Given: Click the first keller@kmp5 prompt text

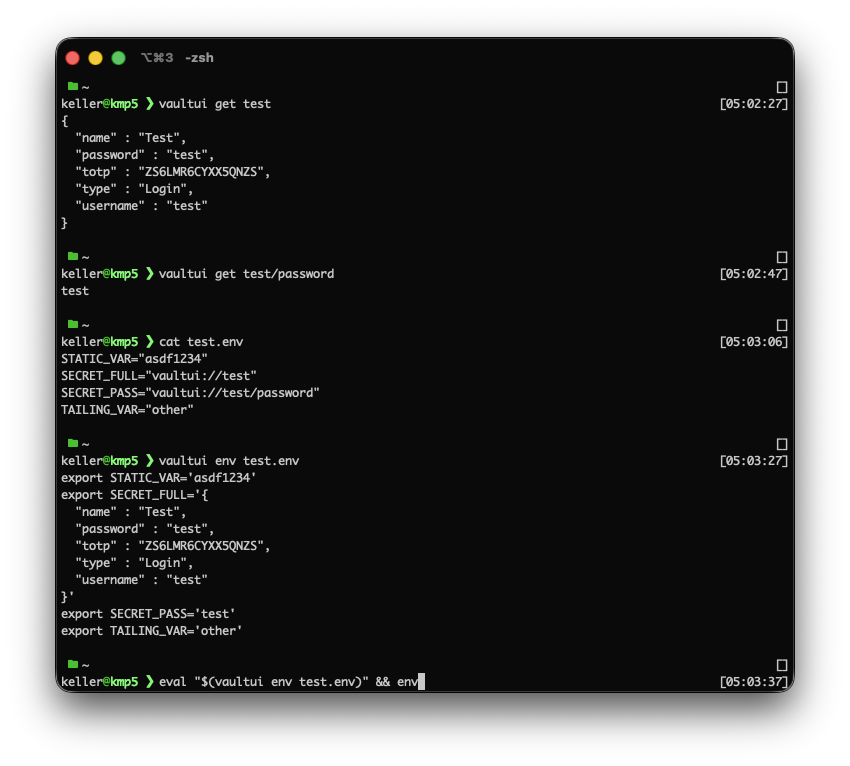Looking at the screenshot, I should pos(100,104).
